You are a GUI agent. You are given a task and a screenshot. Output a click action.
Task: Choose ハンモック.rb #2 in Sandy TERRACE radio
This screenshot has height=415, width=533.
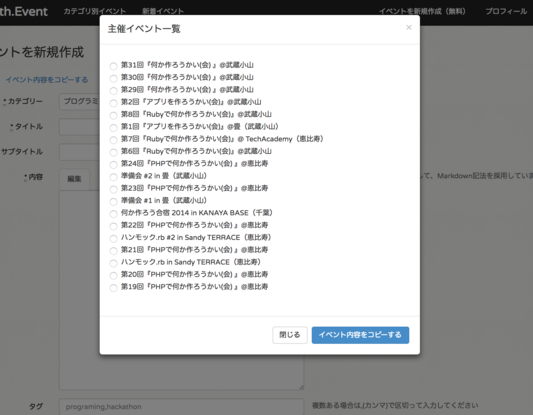(113, 238)
